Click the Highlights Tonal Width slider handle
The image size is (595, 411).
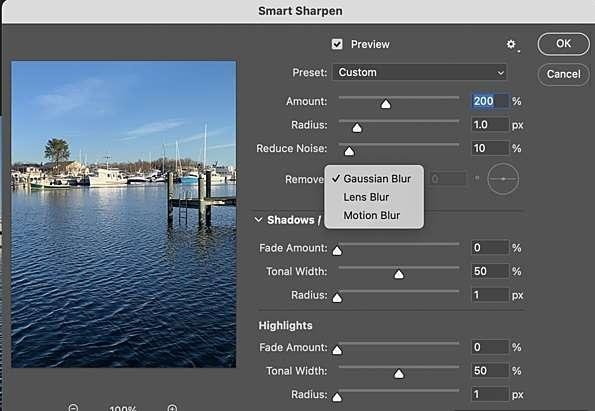pyautogui.click(x=399, y=374)
